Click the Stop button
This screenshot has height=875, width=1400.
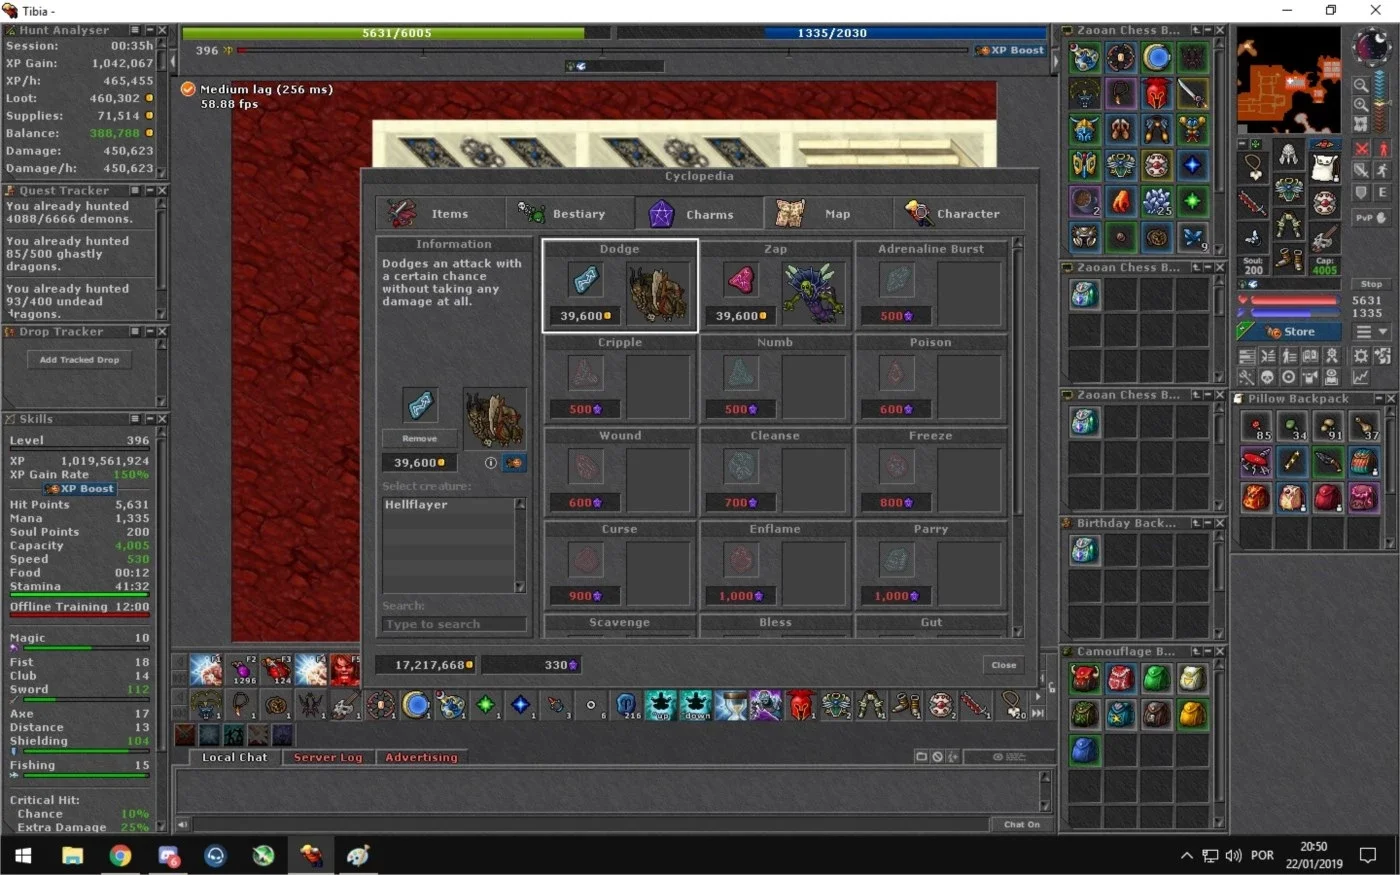point(1371,284)
